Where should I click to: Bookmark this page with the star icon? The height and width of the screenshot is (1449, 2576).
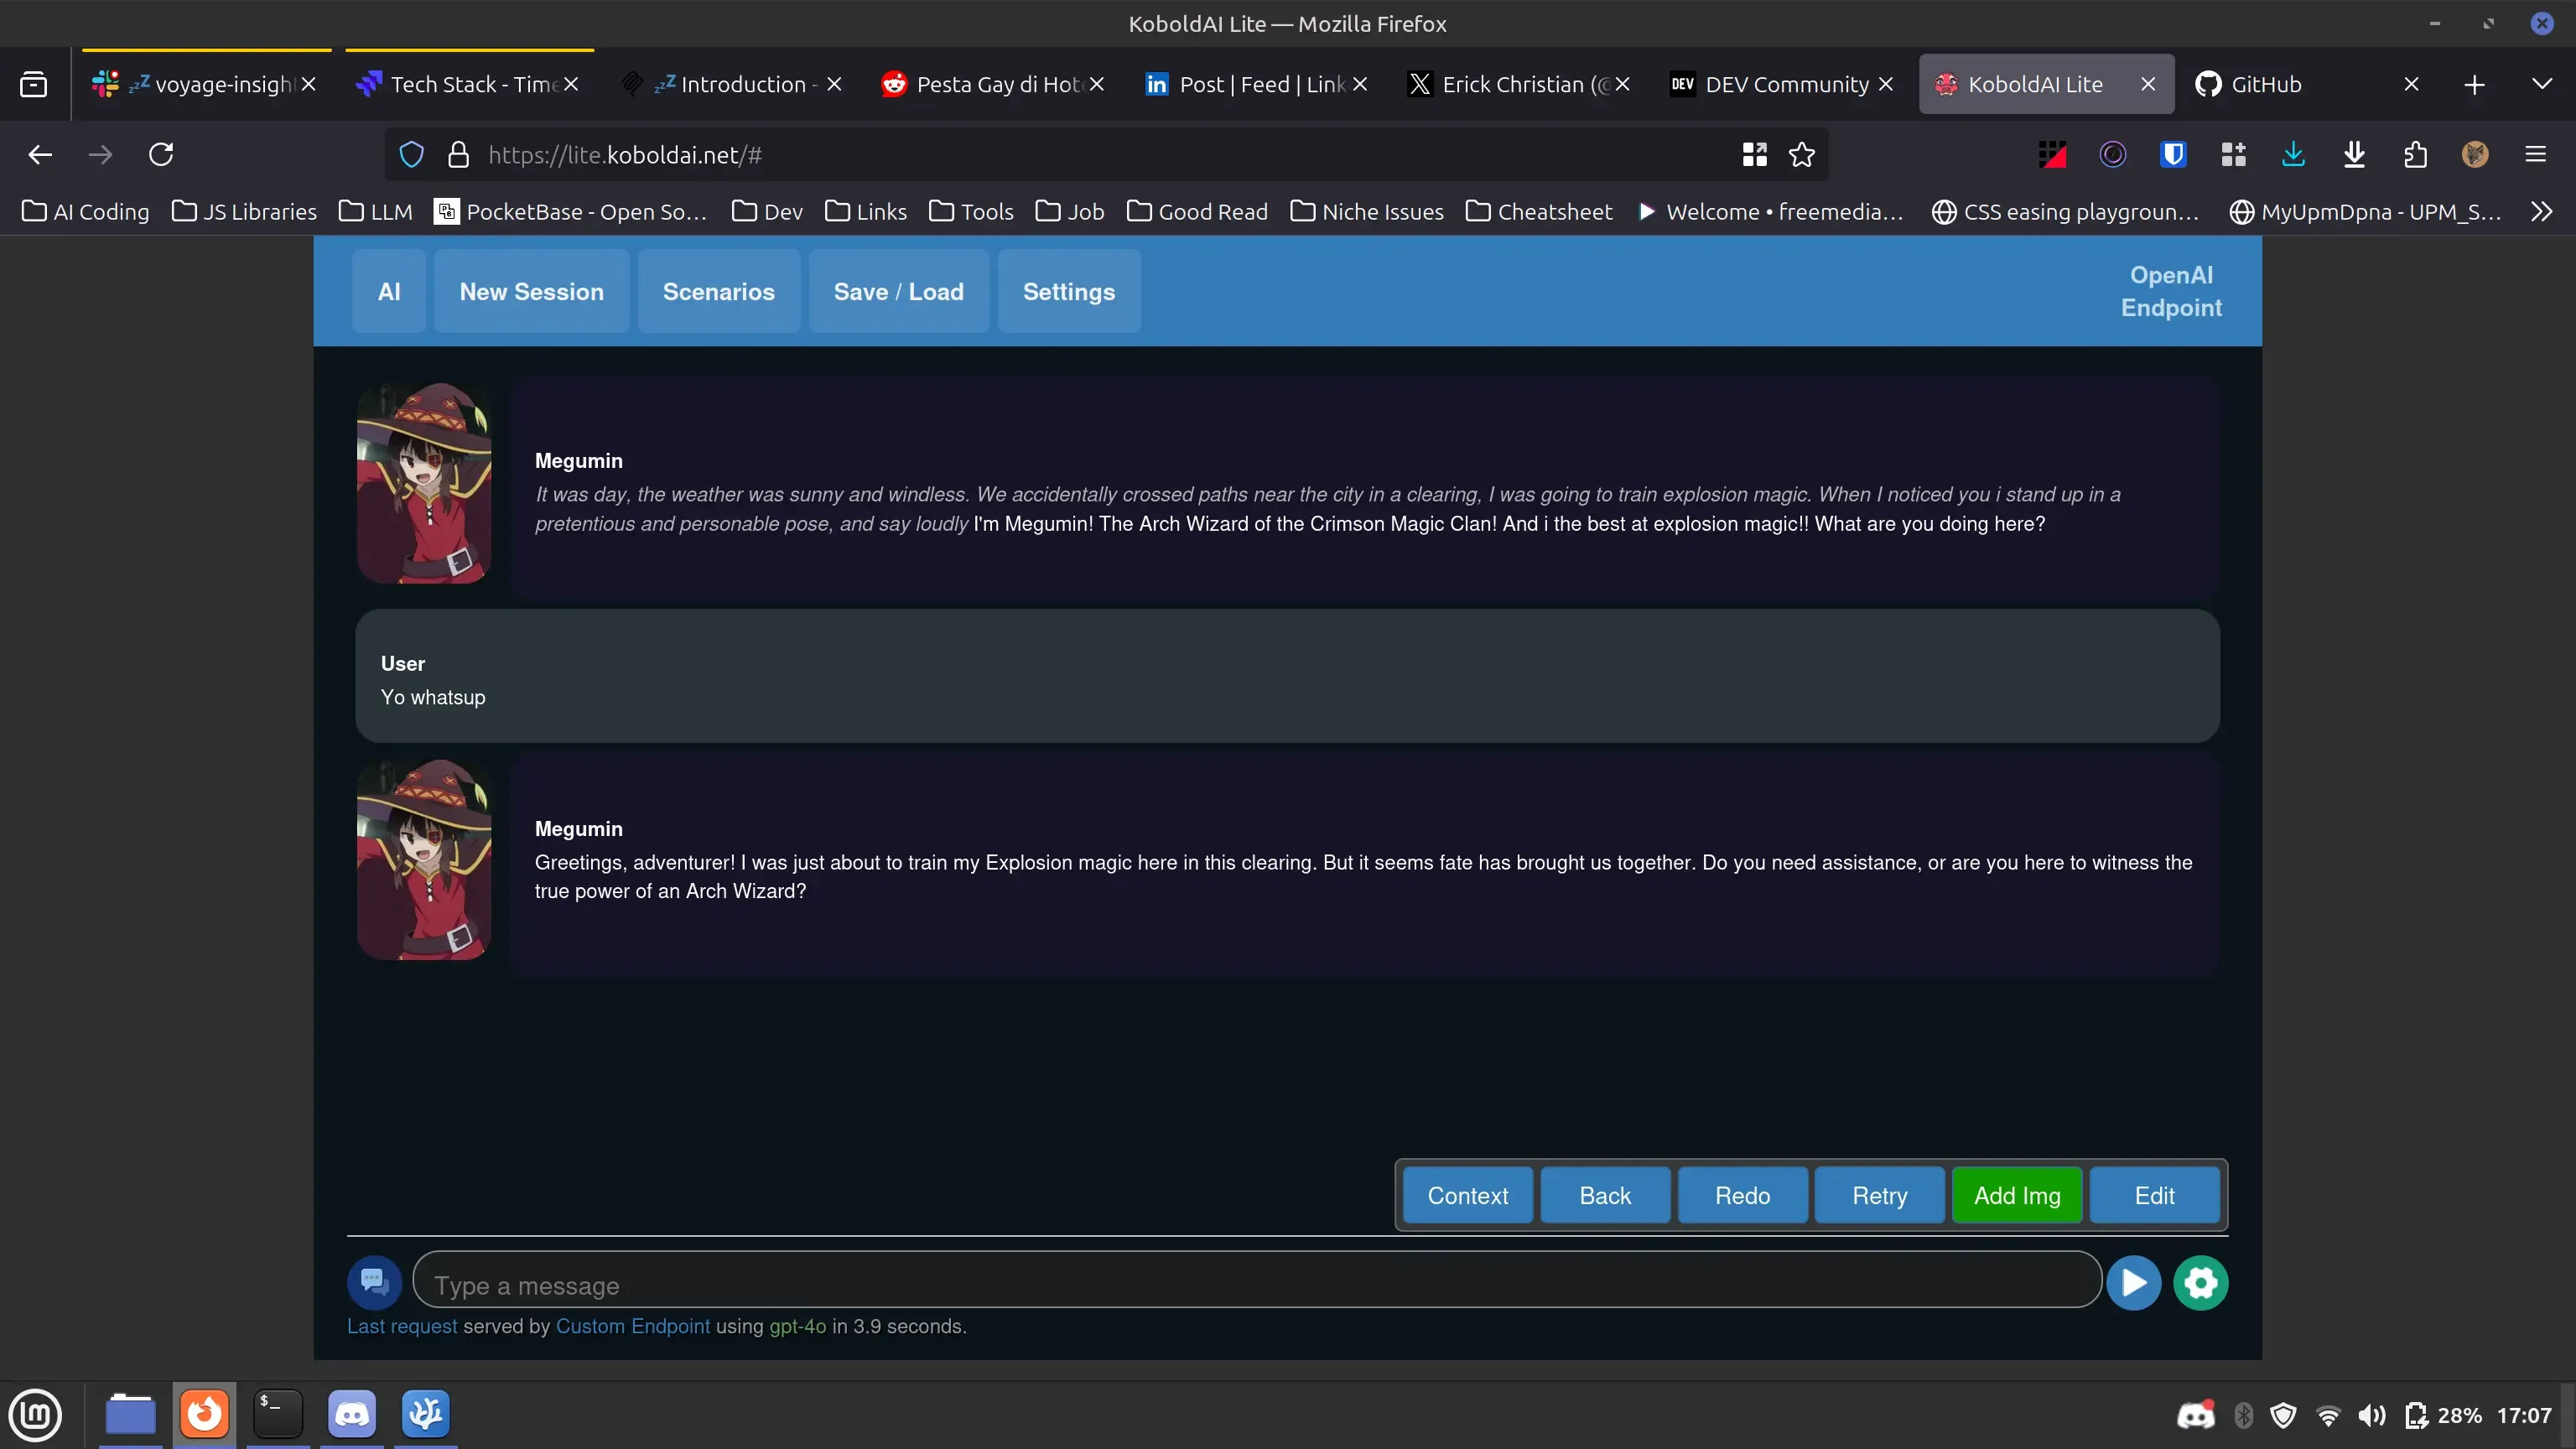pyautogui.click(x=1801, y=155)
